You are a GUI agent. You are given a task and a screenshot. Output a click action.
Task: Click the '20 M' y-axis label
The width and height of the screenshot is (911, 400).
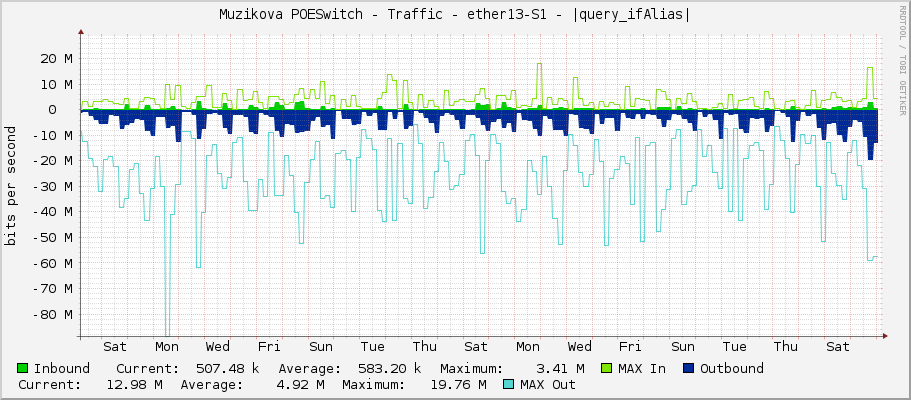click(56, 58)
